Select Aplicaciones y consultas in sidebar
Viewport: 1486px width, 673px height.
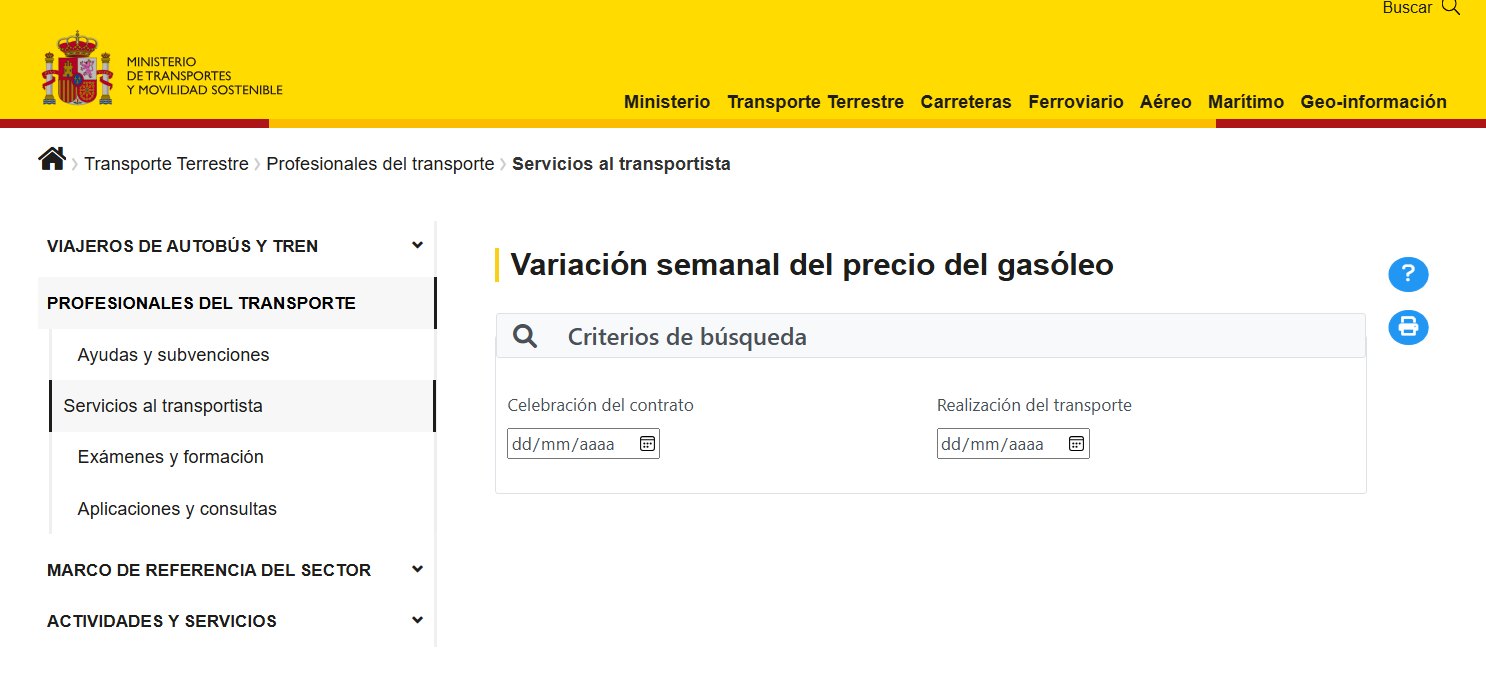[x=177, y=509]
